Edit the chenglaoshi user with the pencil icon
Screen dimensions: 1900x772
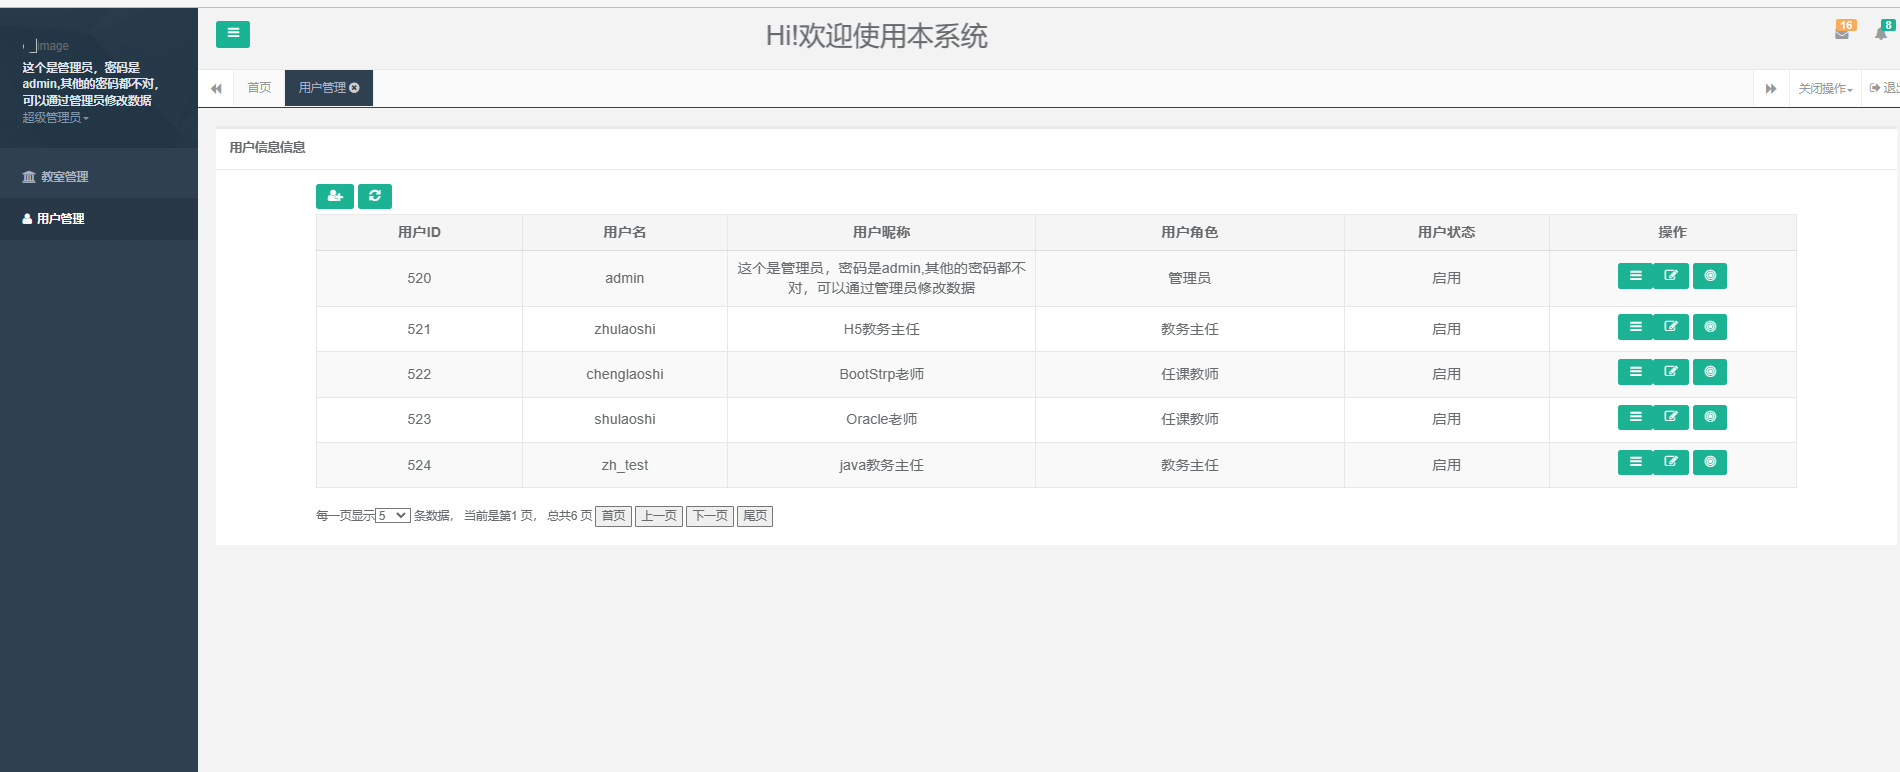1671,372
